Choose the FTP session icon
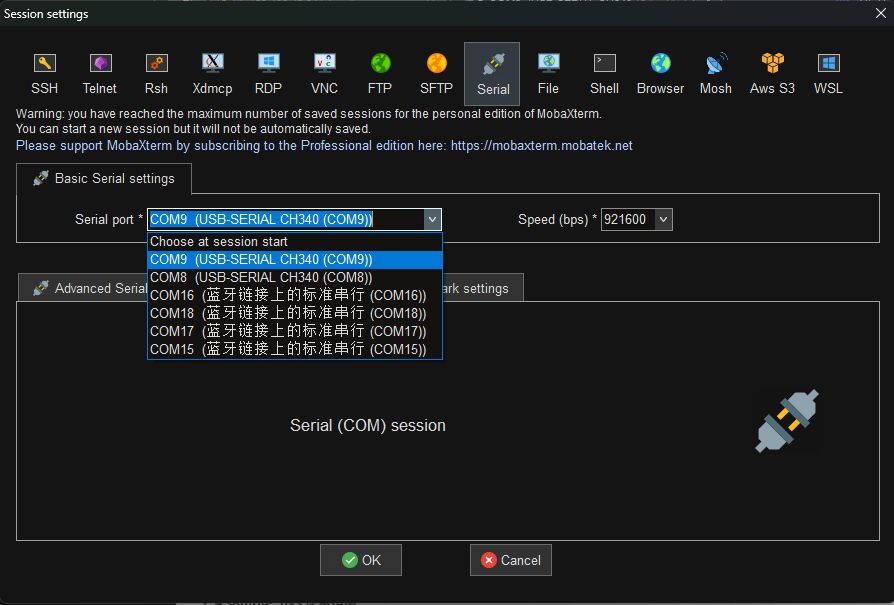 click(x=380, y=74)
